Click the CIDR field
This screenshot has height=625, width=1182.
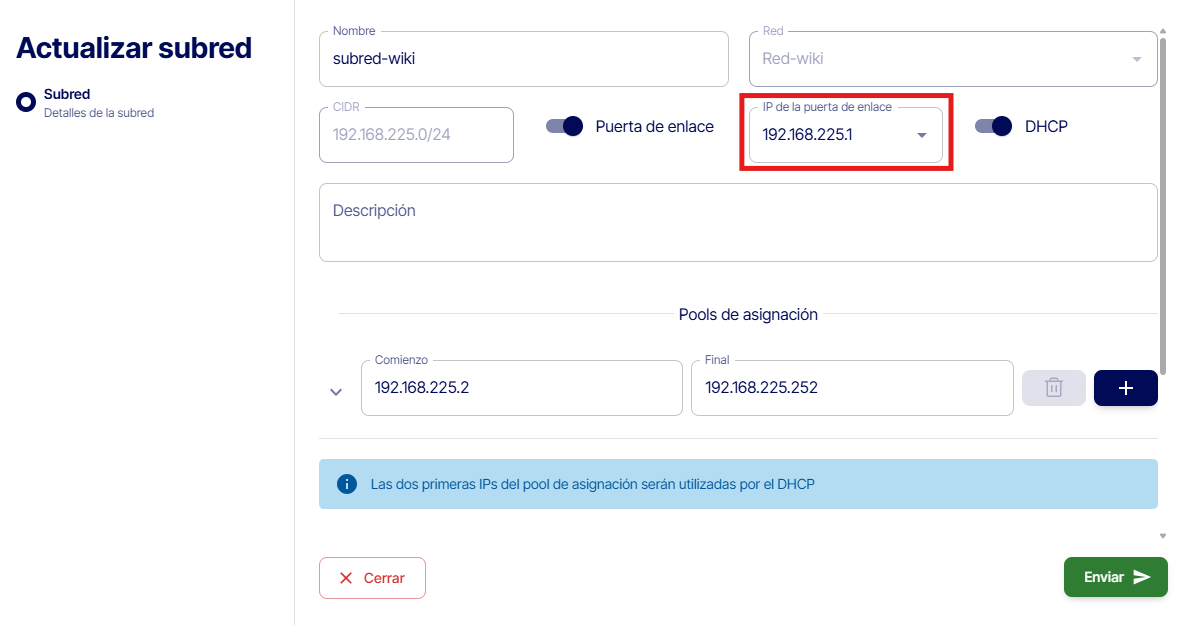point(415,135)
